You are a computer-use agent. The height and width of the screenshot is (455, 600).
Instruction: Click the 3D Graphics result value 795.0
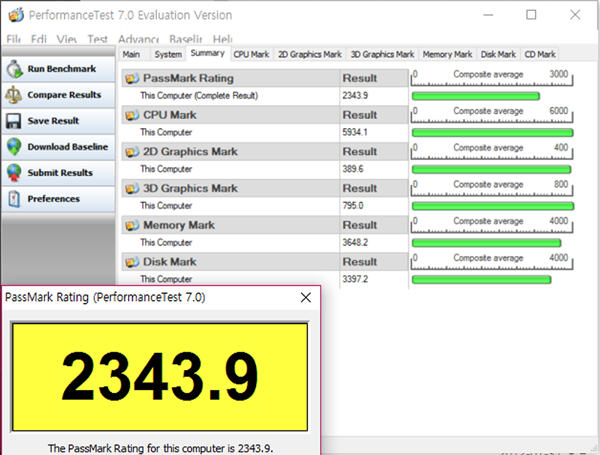point(353,206)
